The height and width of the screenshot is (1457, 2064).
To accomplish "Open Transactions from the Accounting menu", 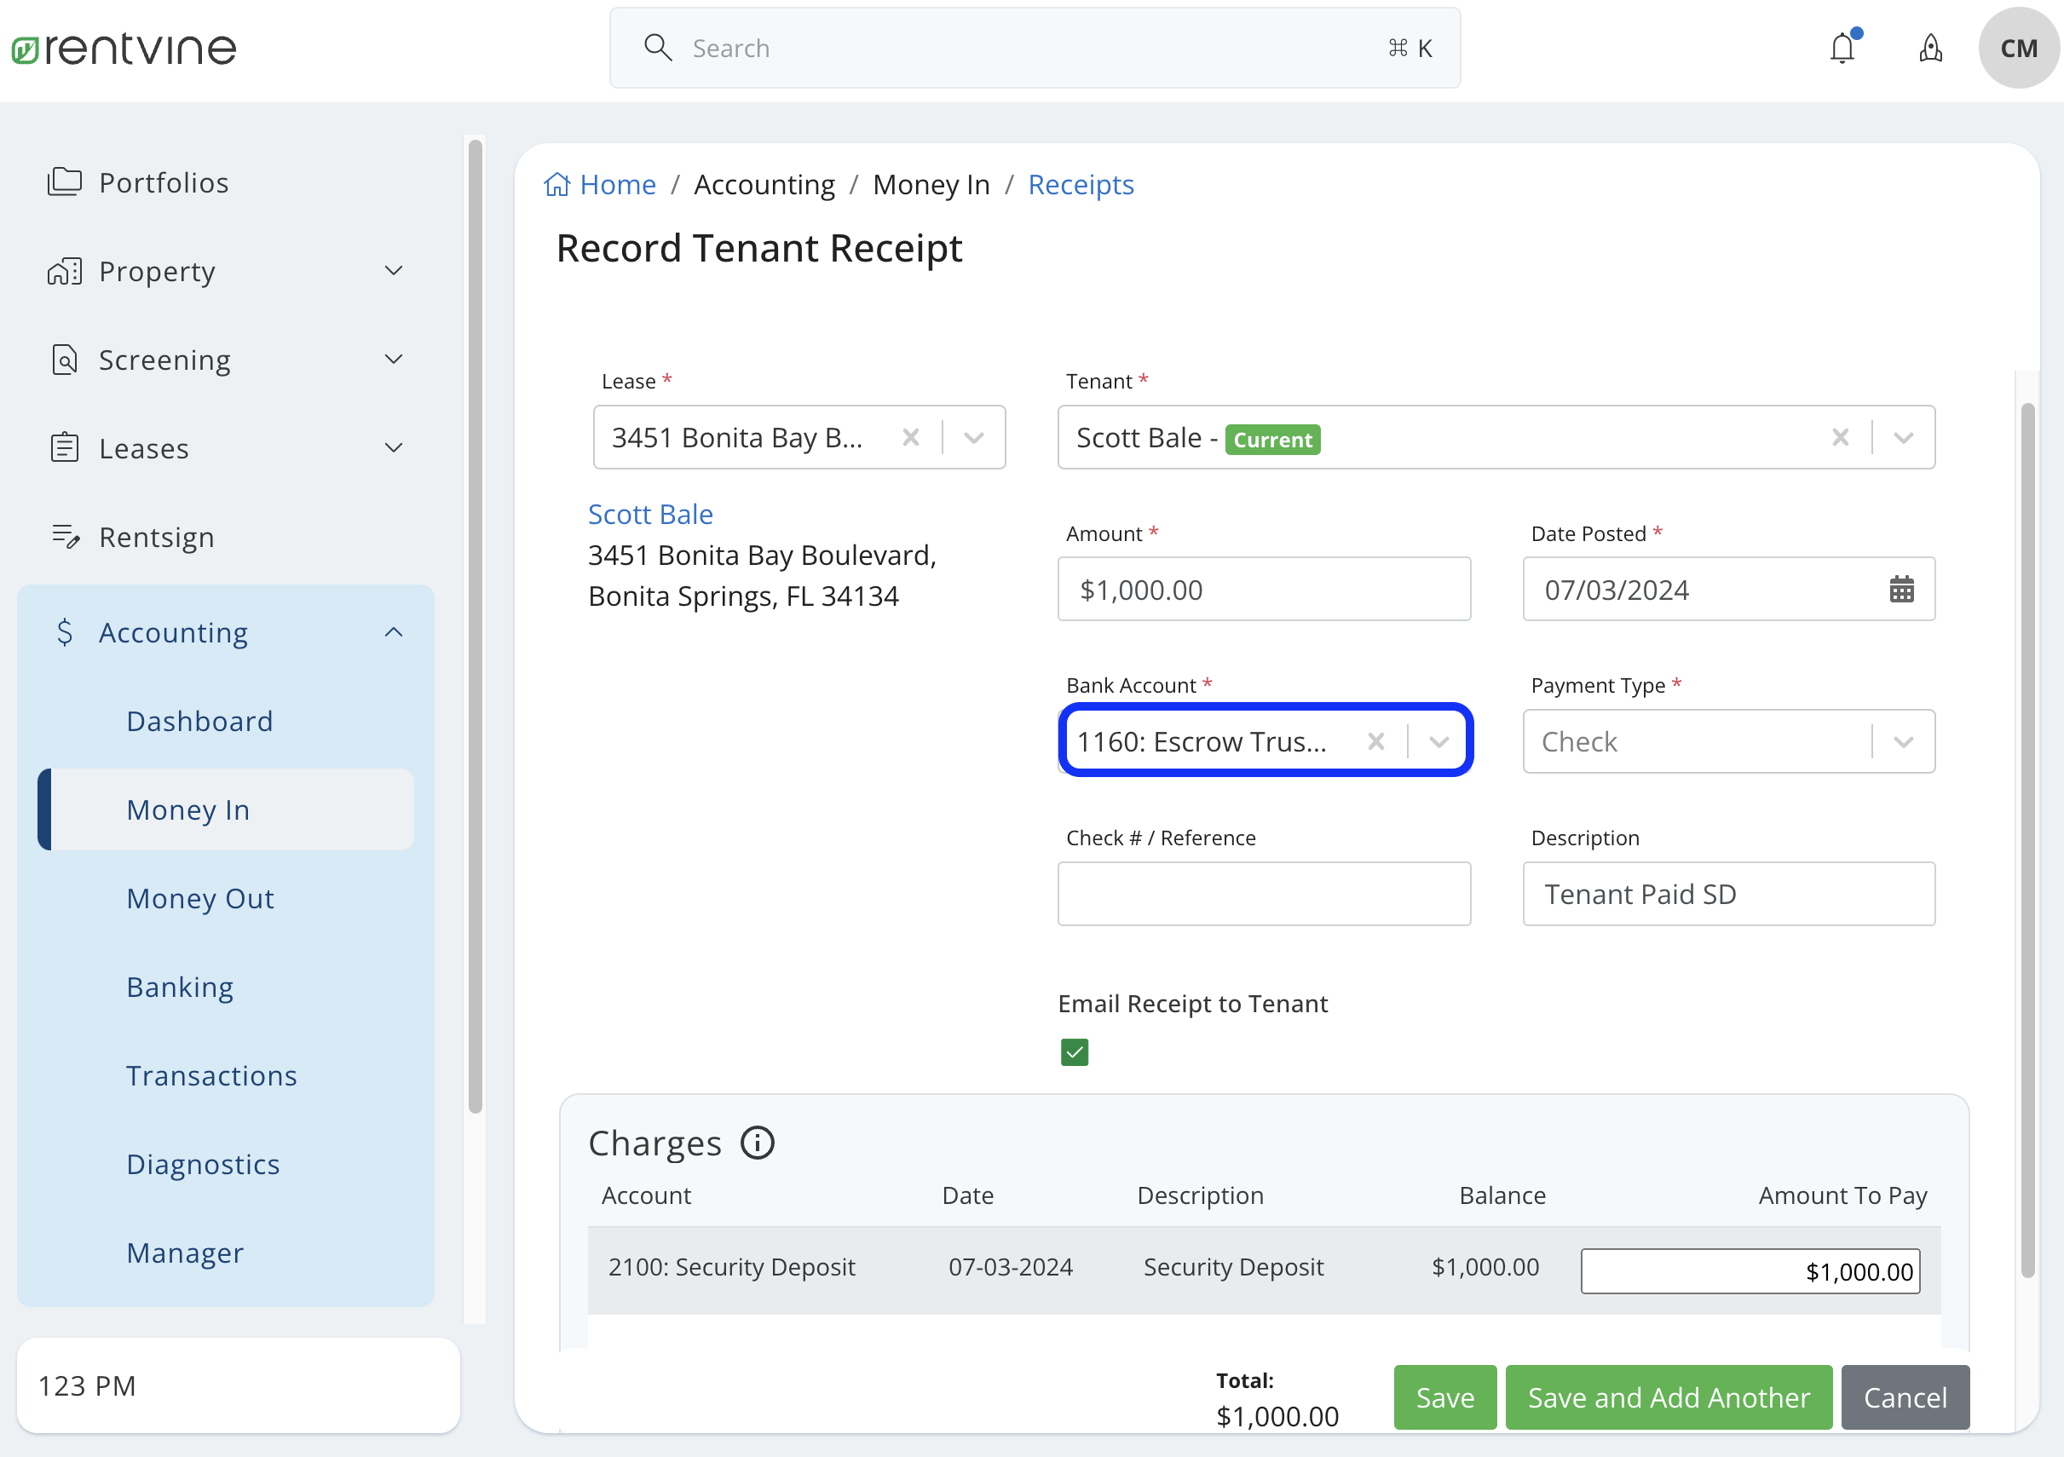I will [x=211, y=1075].
